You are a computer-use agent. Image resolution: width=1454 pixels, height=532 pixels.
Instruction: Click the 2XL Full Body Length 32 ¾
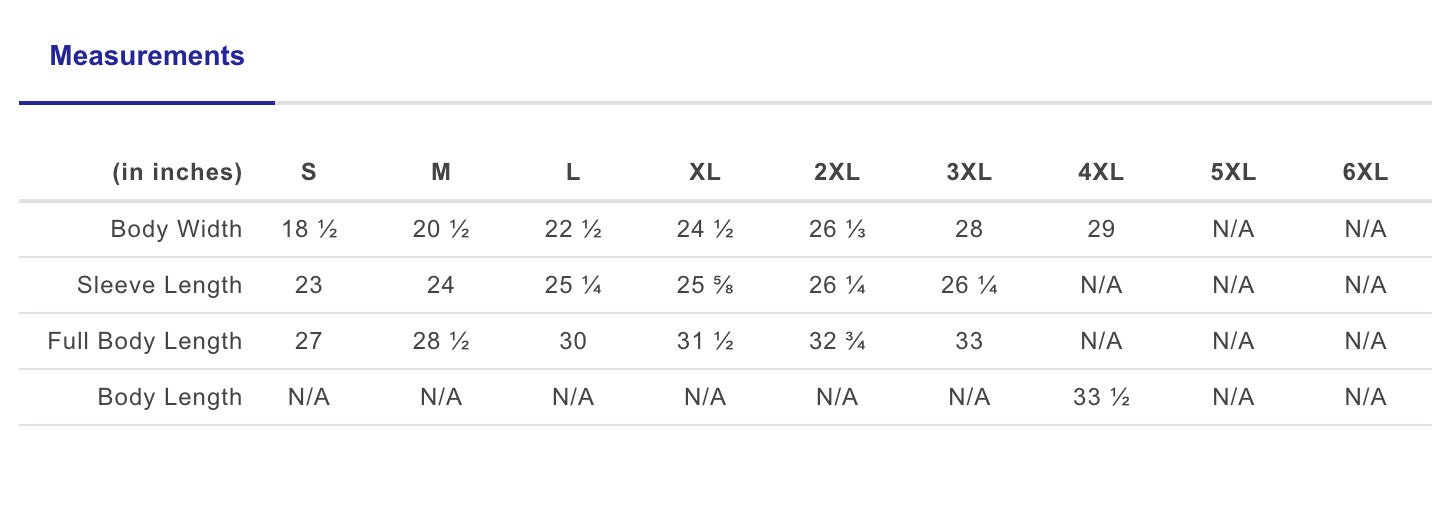coord(837,341)
